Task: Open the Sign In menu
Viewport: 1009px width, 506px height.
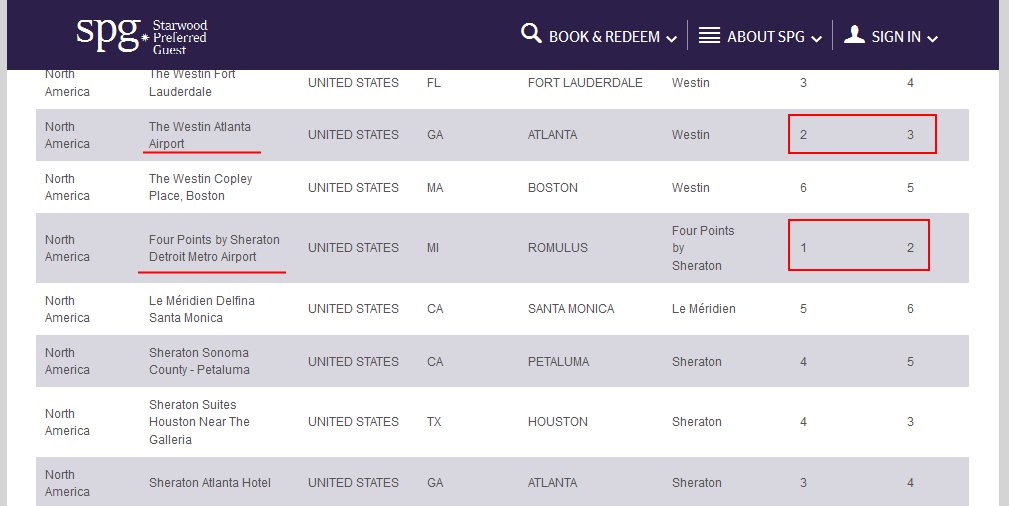Action: point(896,36)
